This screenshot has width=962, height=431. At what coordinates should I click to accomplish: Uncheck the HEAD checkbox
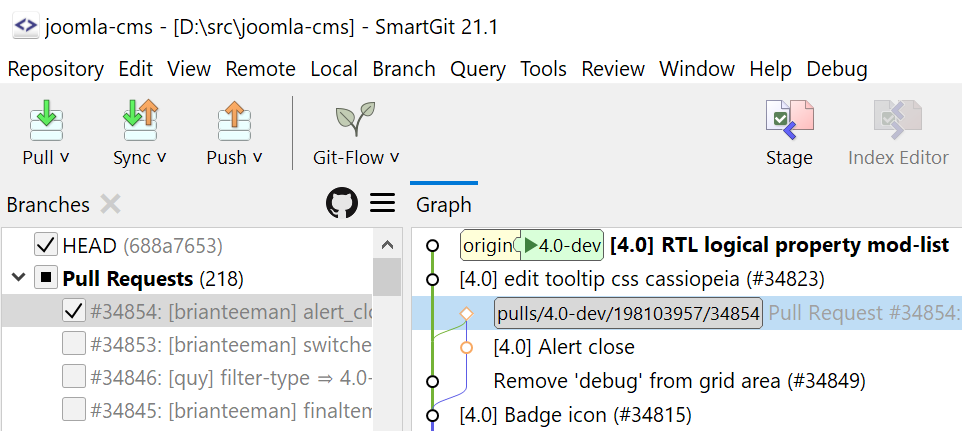tap(45, 245)
